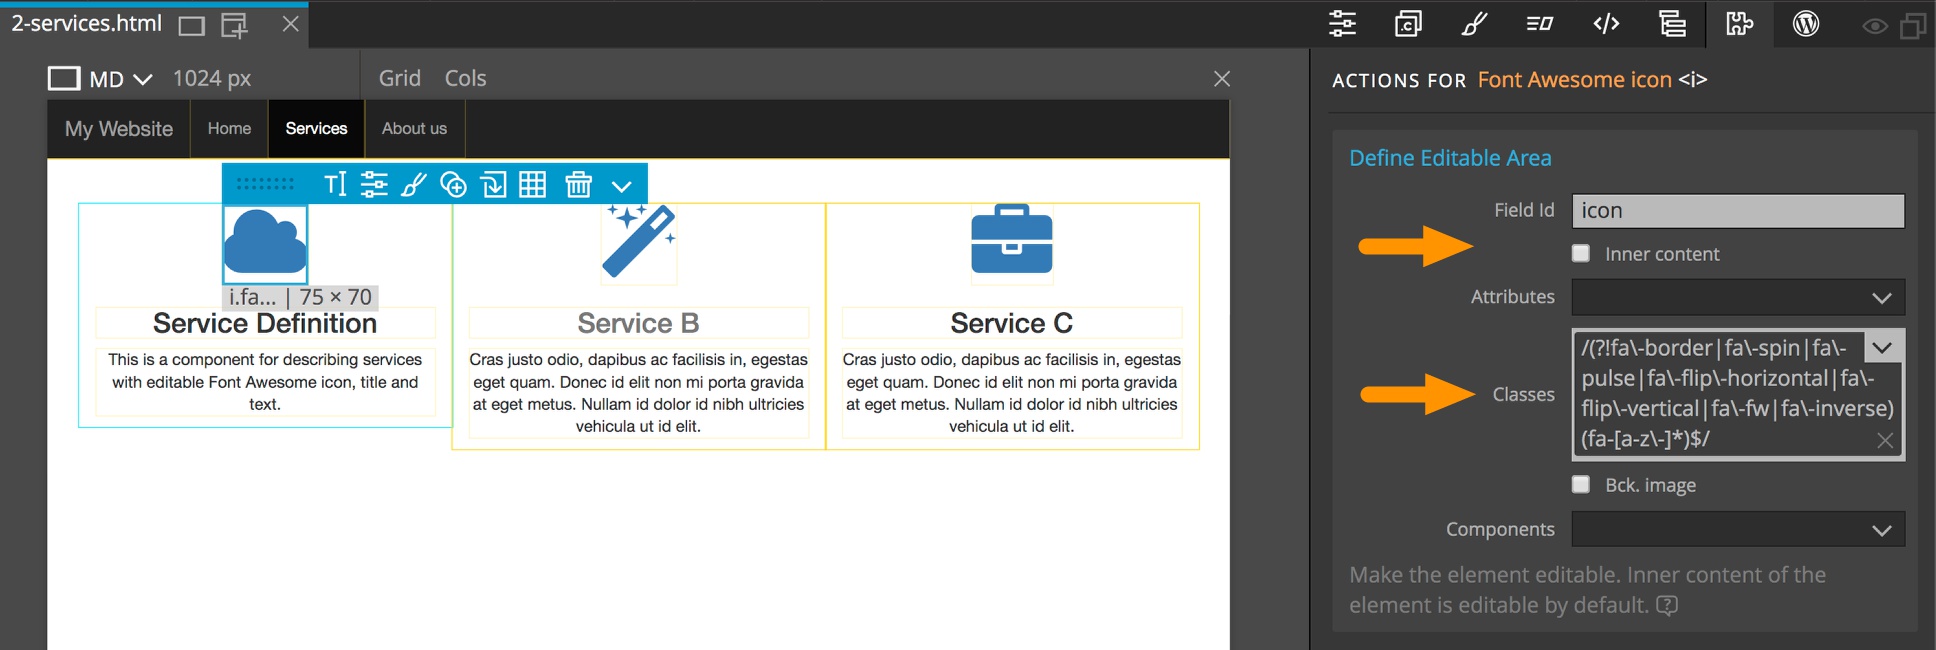Image resolution: width=1936 pixels, height=650 pixels.
Task: Click the grid icon in element toolbar
Action: pos(533,184)
